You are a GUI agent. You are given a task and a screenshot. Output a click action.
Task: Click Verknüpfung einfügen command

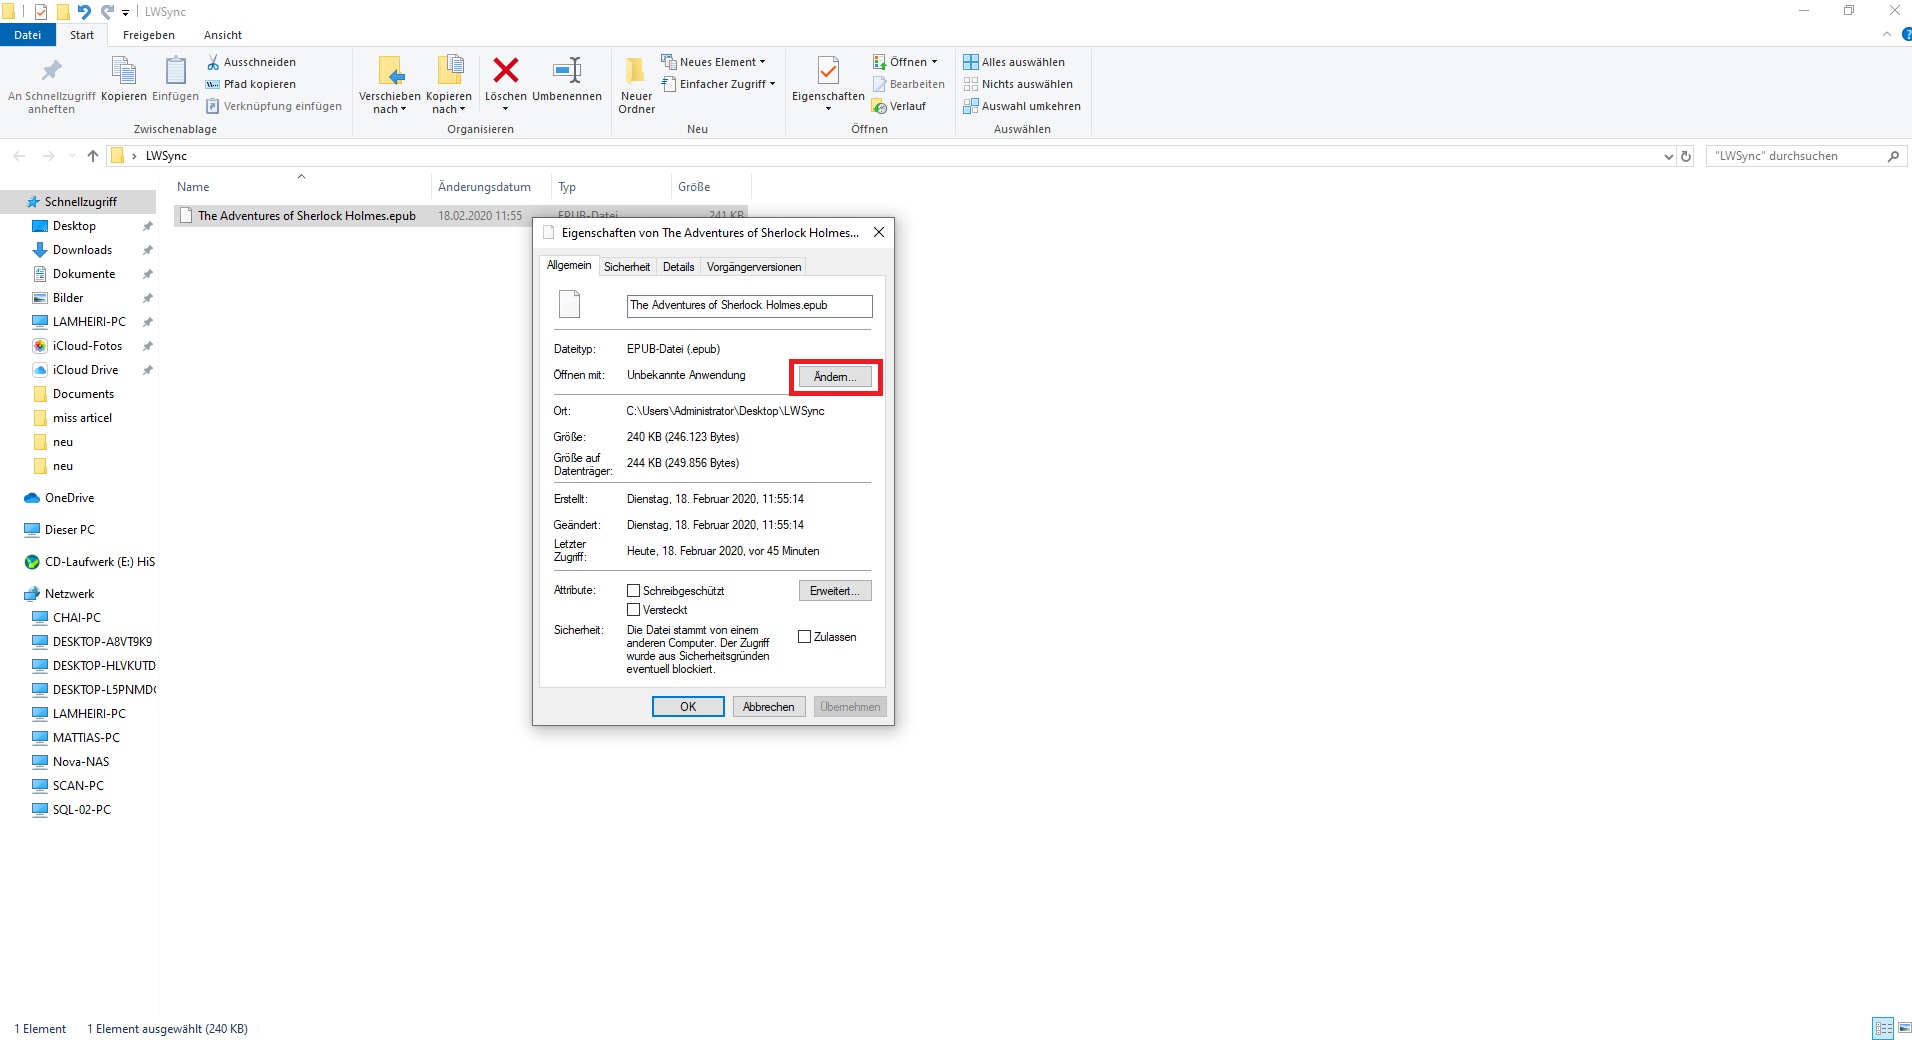(x=274, y=106)
